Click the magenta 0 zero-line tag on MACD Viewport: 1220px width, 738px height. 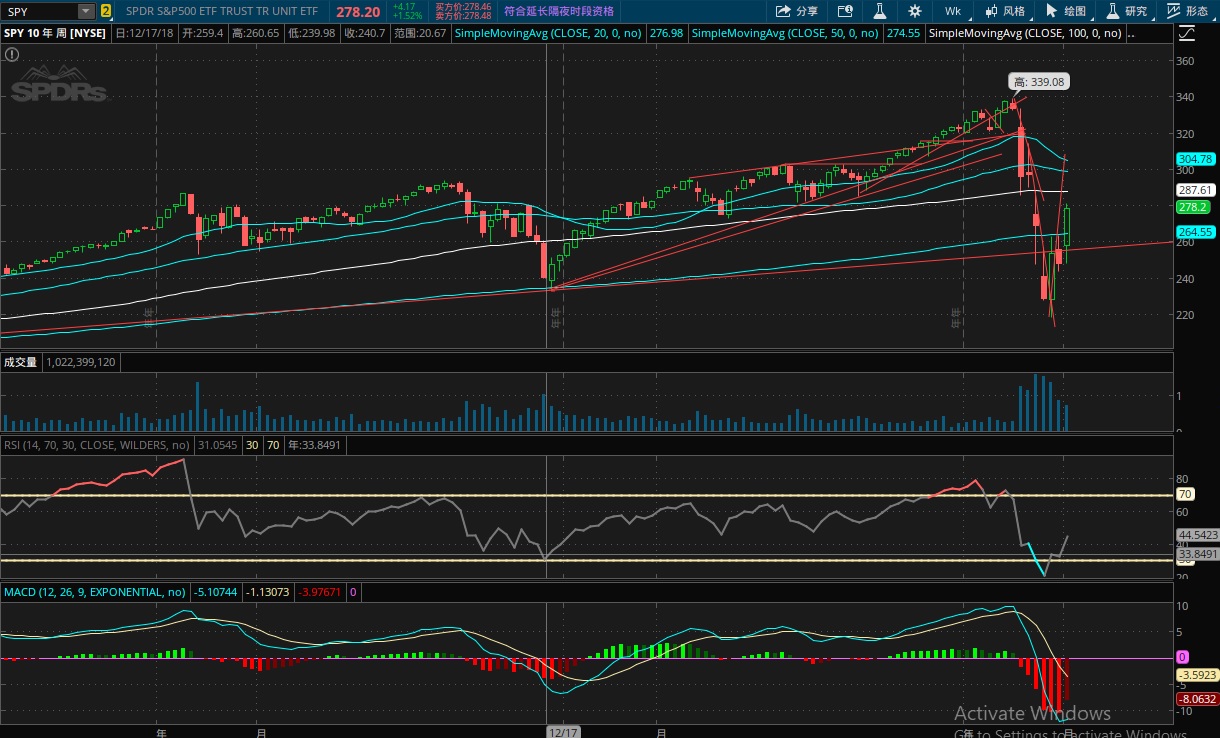tap(1182, 657)
